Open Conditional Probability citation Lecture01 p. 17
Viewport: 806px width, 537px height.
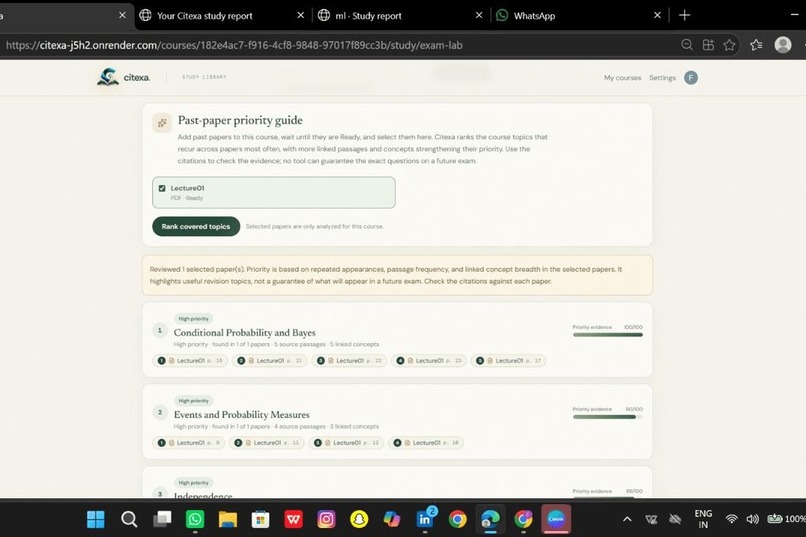point(509,361)
